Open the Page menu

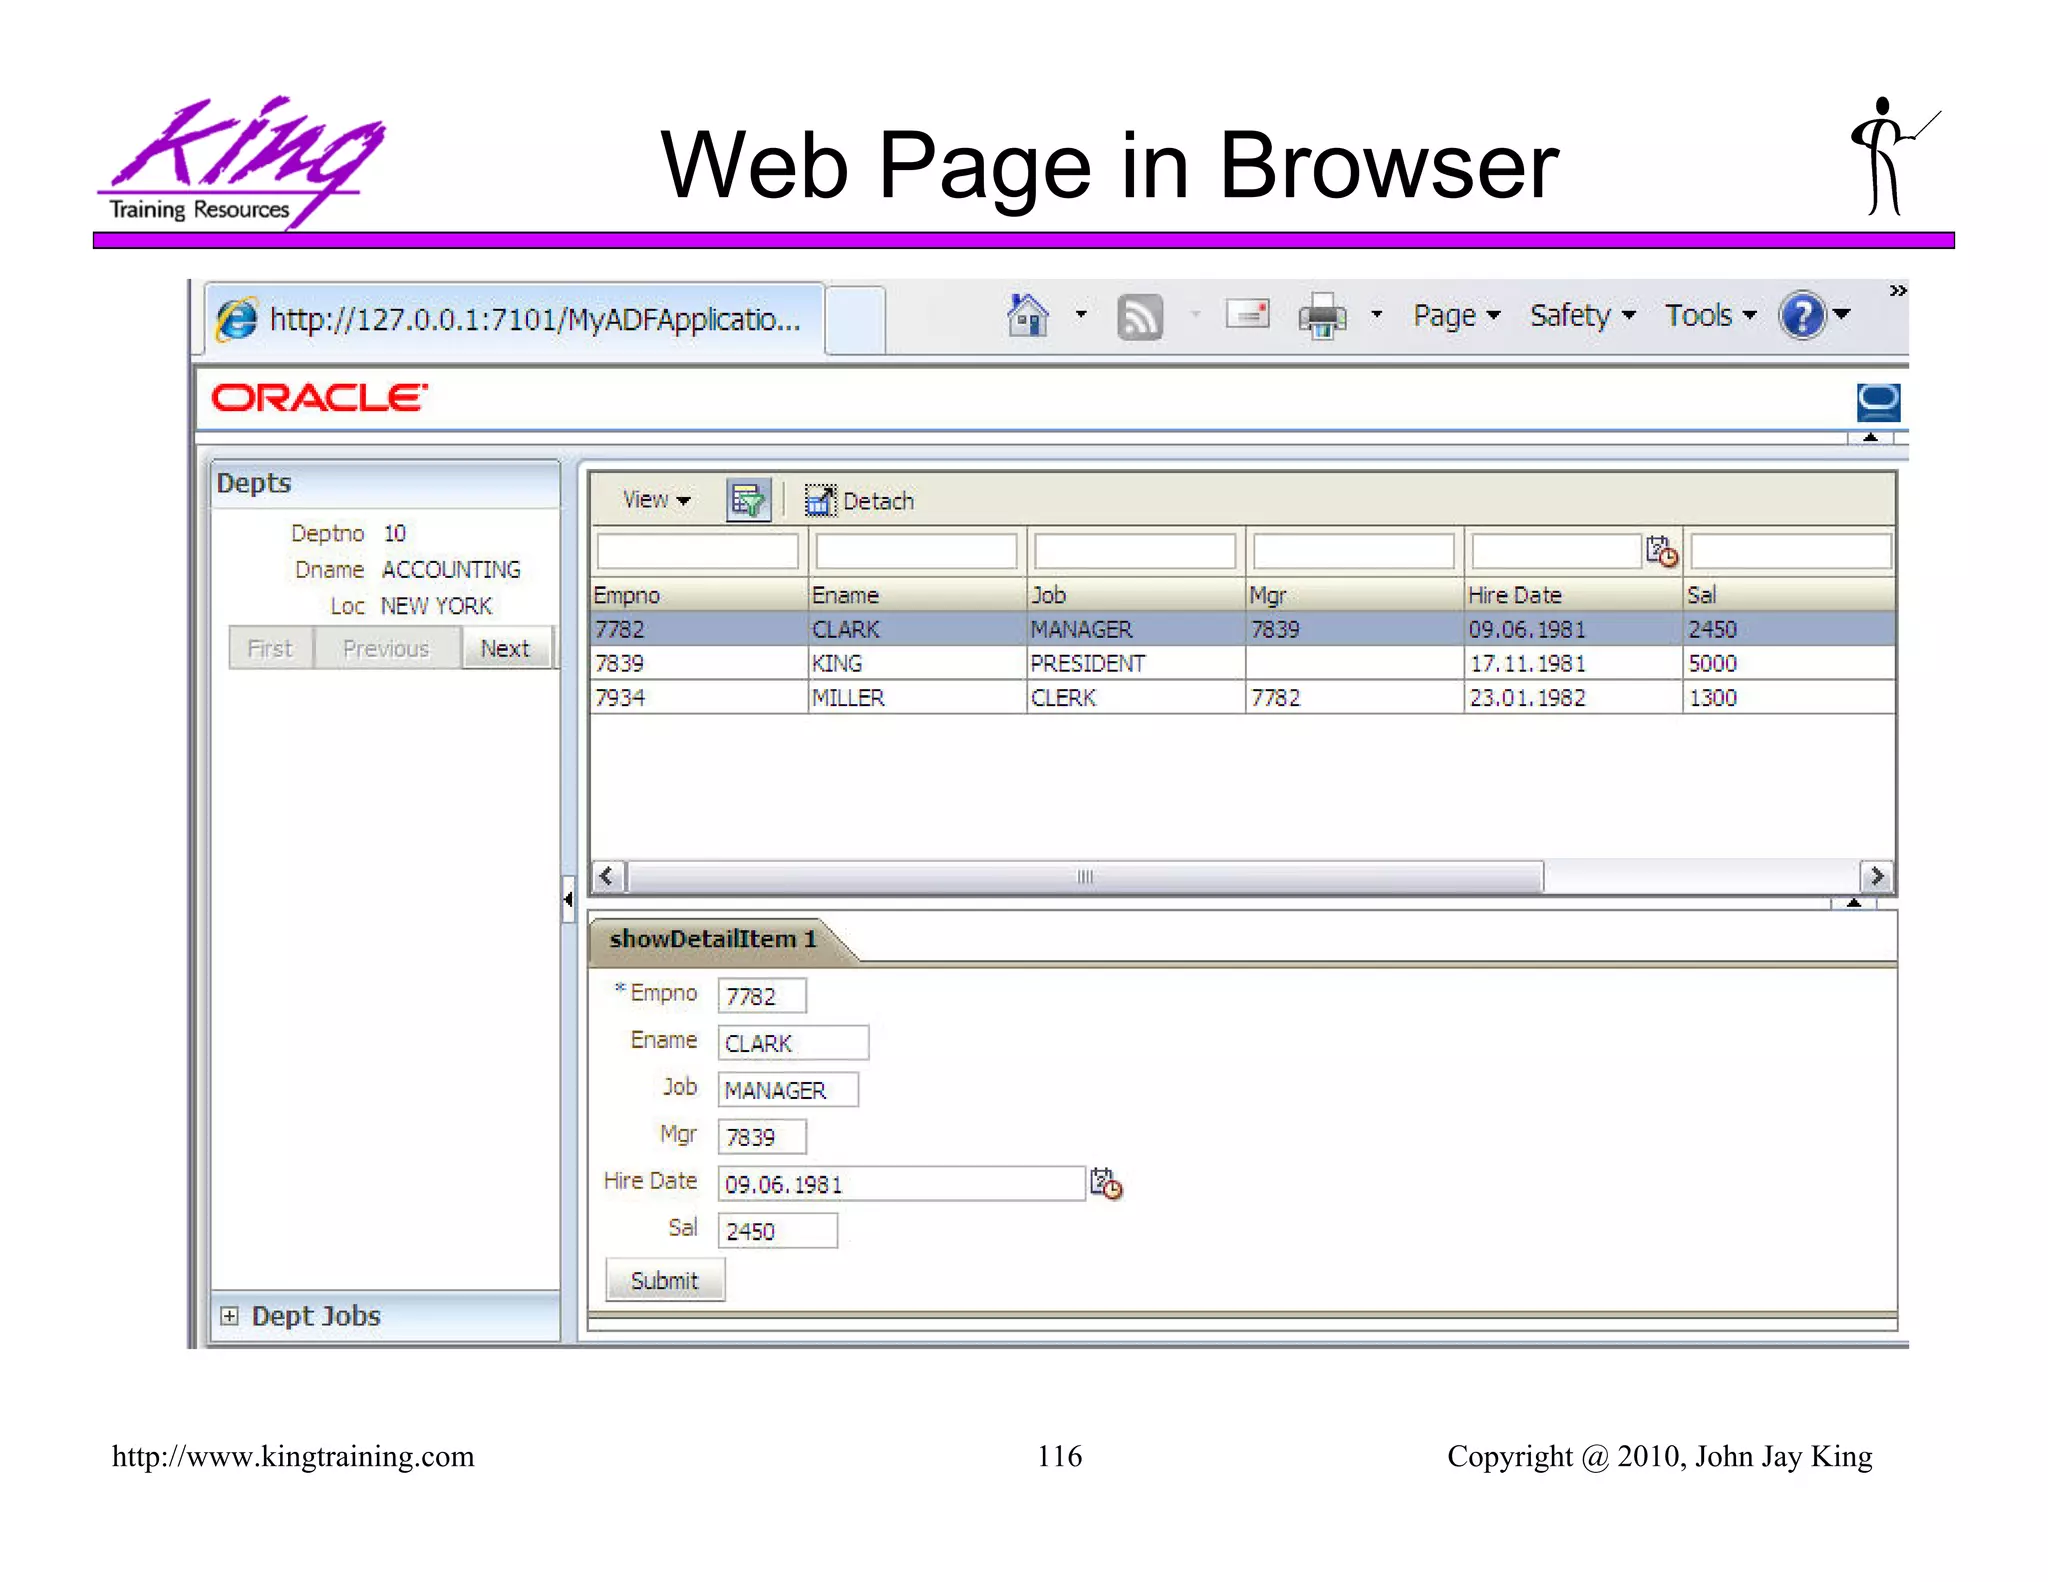1456,315
